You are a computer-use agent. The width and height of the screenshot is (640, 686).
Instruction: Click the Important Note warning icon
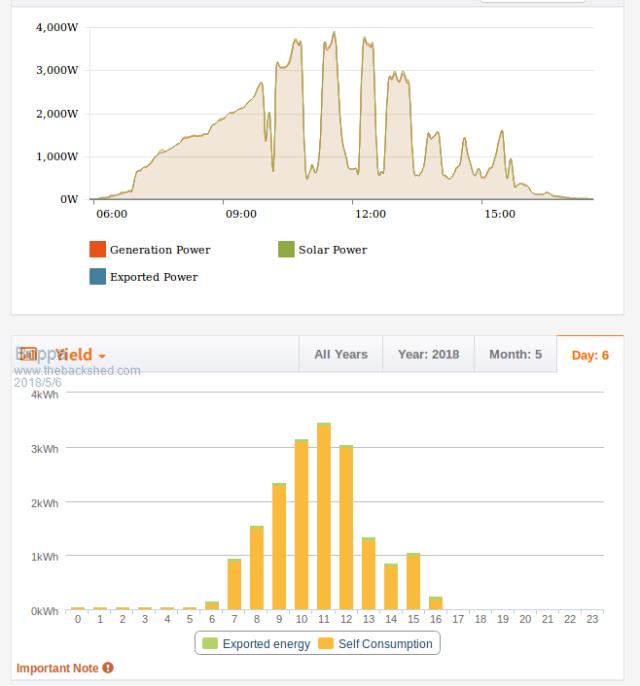coord(108,667)
